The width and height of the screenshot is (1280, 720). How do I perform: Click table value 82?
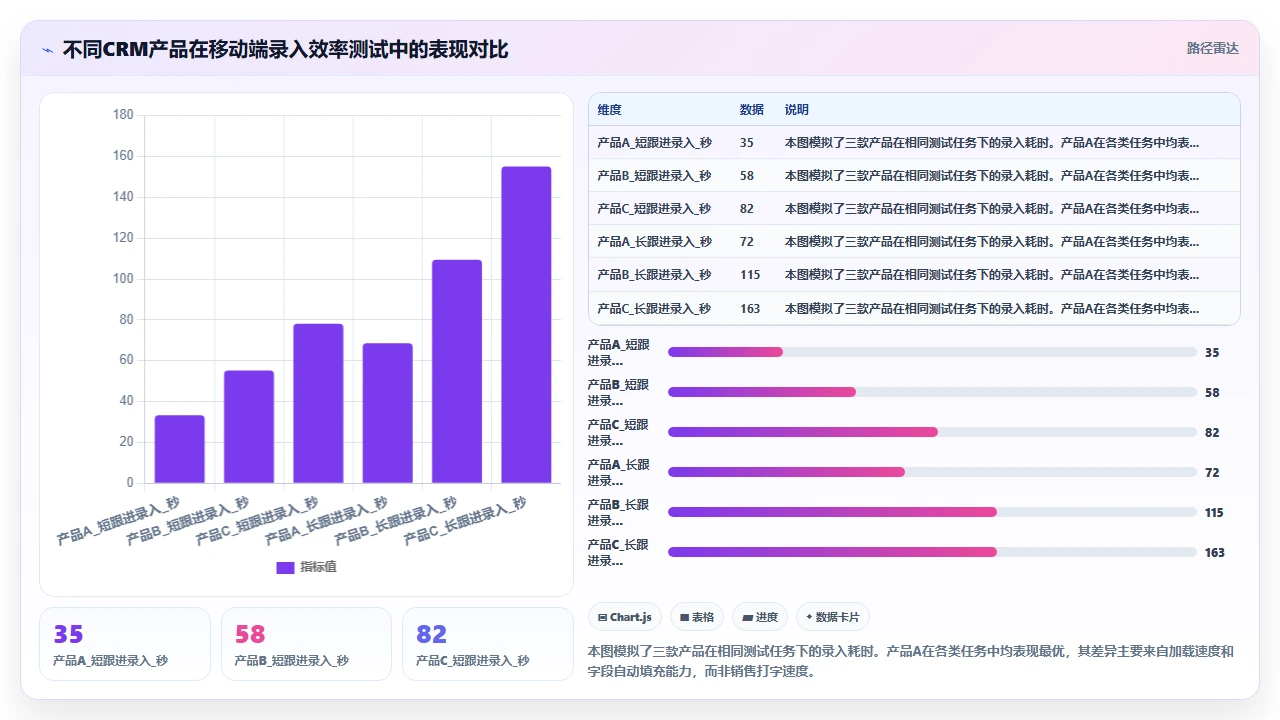(747, 208)
